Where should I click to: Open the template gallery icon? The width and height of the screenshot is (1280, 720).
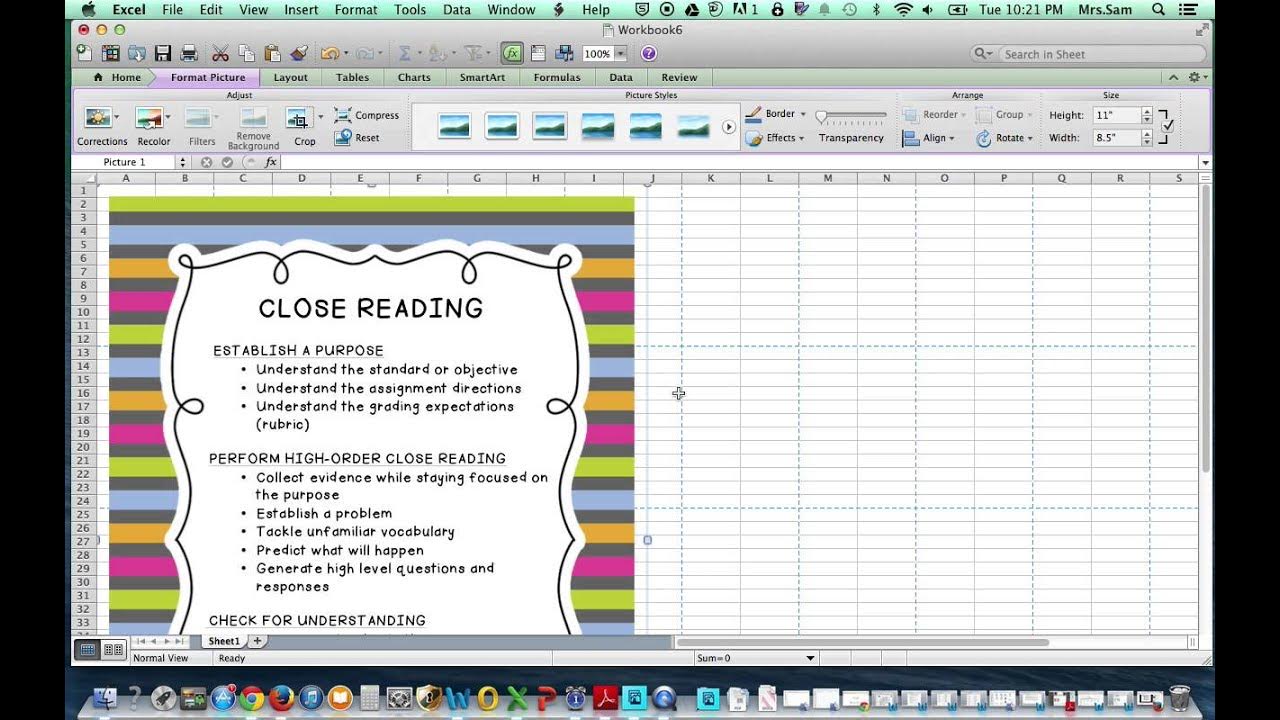coord(110,54)
